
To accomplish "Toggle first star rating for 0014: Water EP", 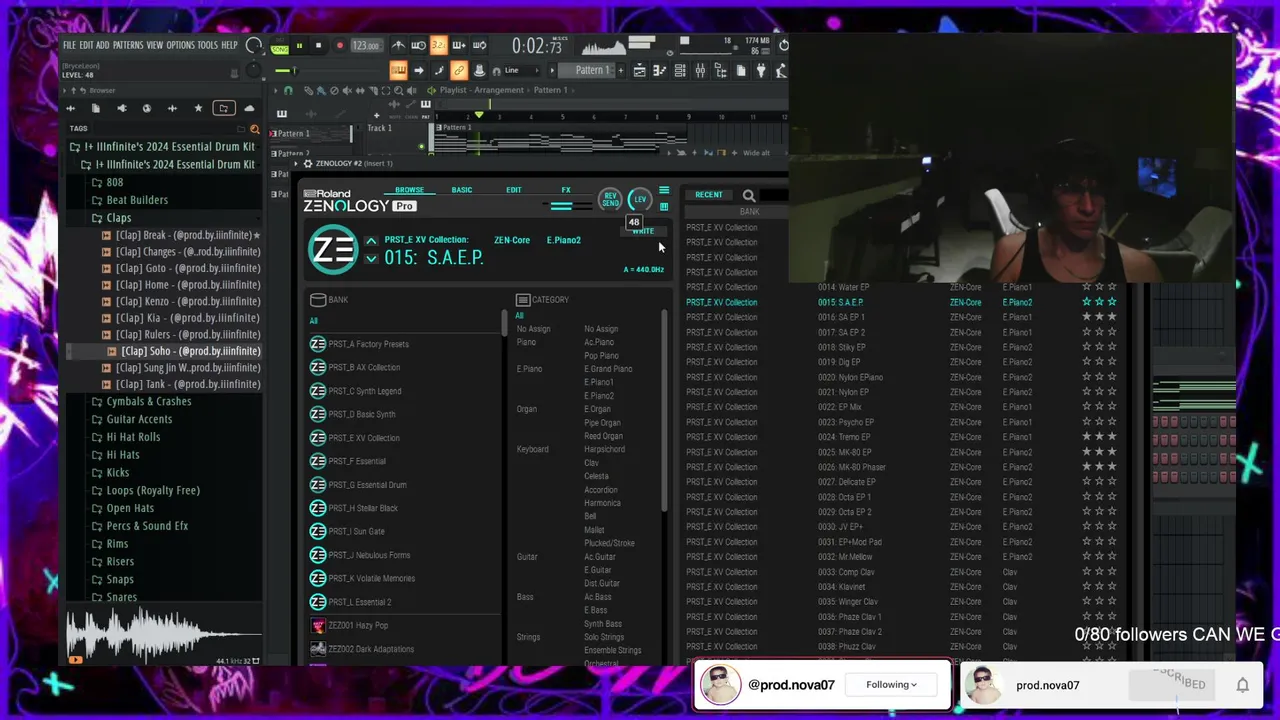I will coord(1086,287).
